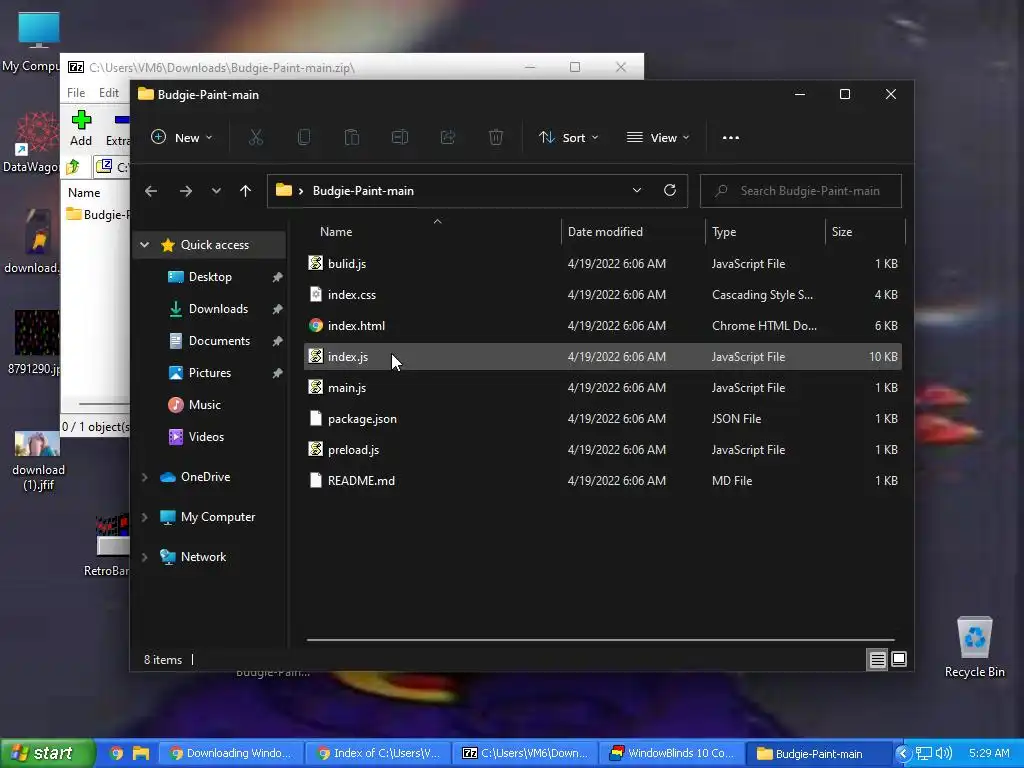This screenshot has width=1024, height=768.
Task: Select the index.css file icon
Action: 315,295
